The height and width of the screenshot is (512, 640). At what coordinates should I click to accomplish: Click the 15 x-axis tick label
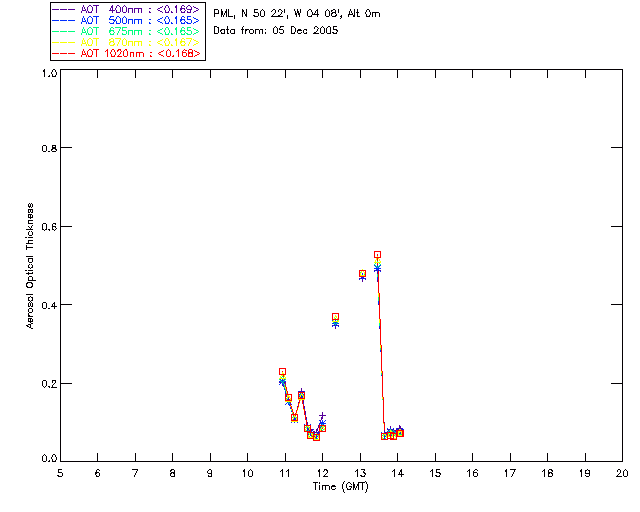435,473
